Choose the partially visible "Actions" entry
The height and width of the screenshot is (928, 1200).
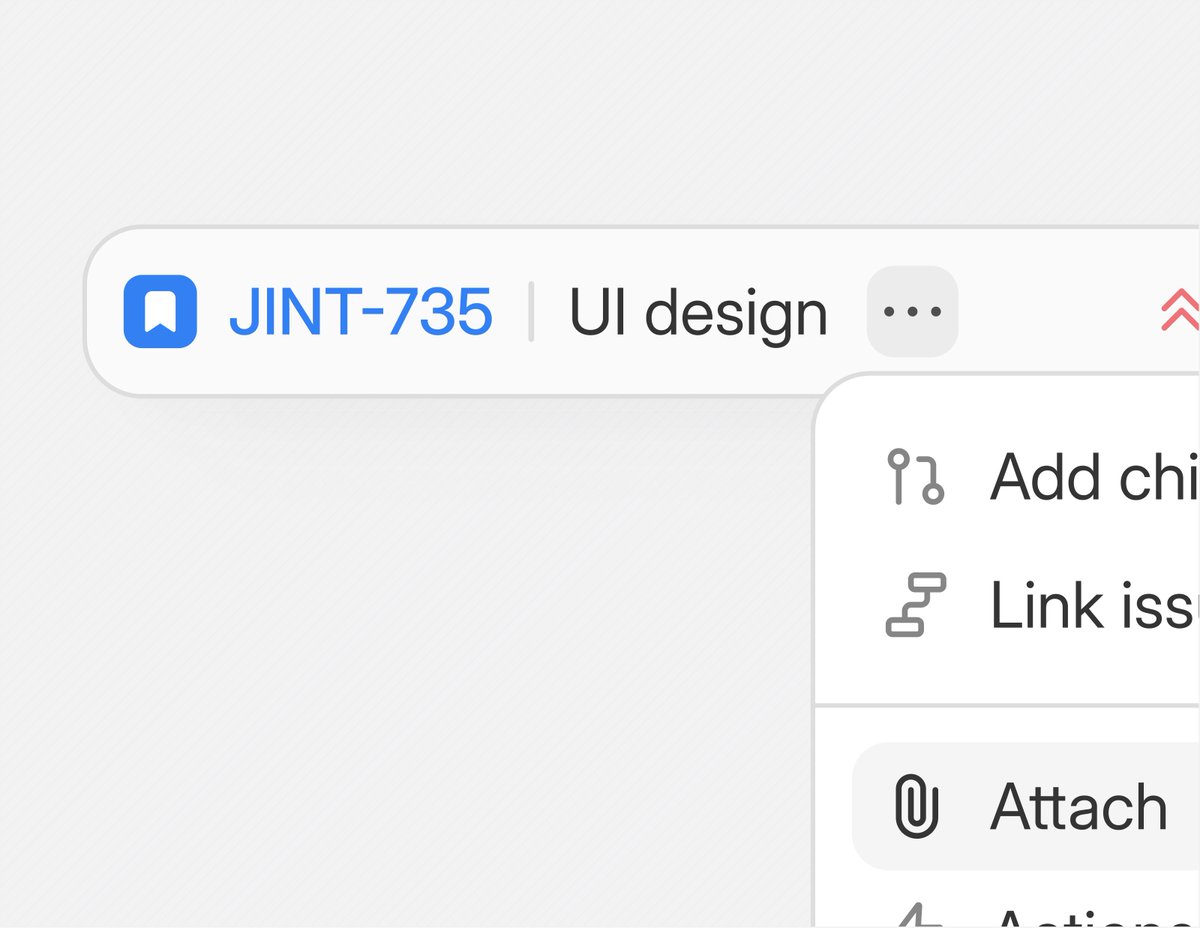[1094, 918]
